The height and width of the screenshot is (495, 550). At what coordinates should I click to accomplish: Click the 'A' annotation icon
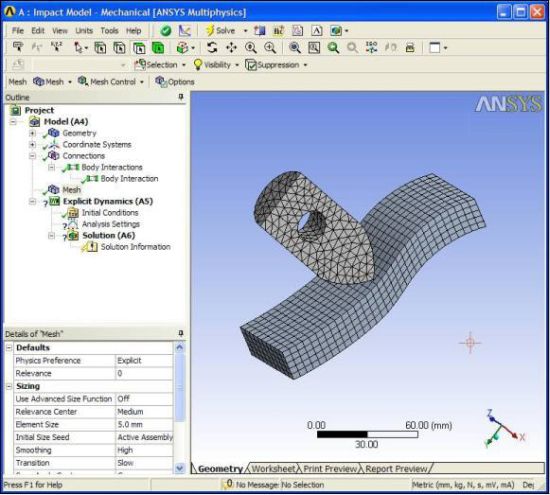tap(316, 31)
